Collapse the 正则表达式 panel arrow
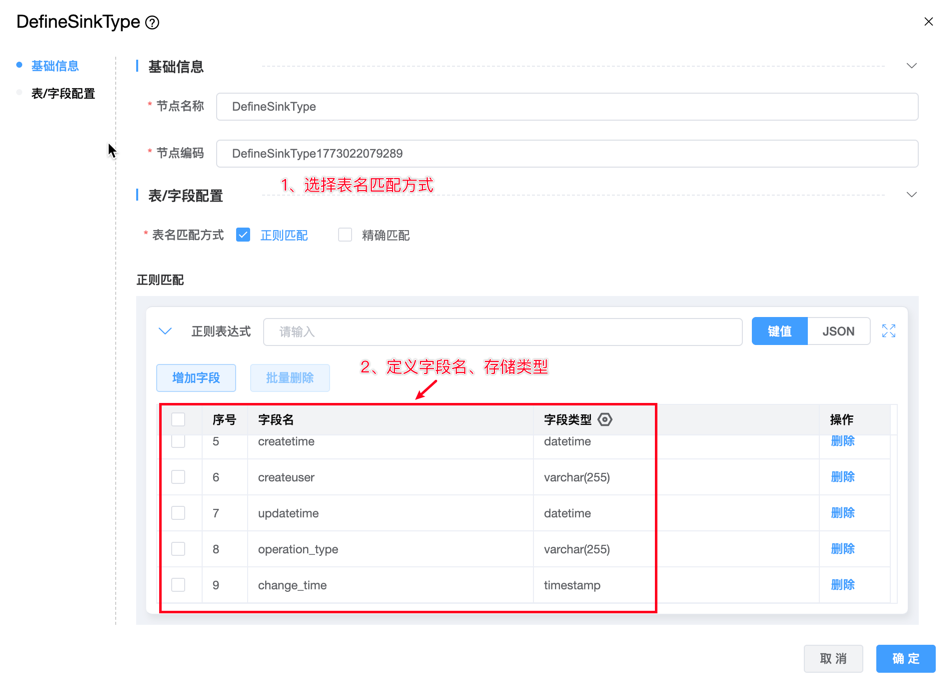Screen dimensions: 948x684 pyautogui.click(x=165, y=331)
